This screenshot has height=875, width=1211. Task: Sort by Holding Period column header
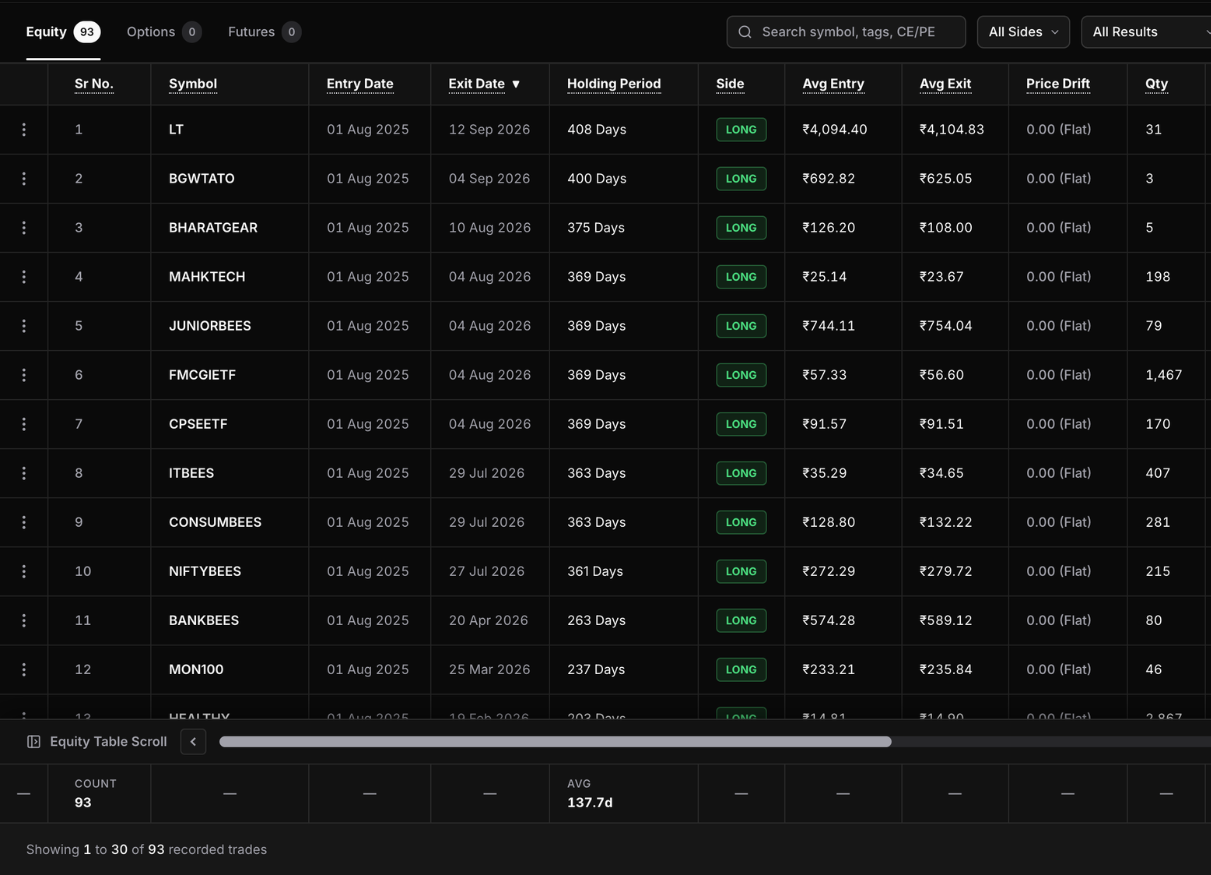tap(614, 84)
